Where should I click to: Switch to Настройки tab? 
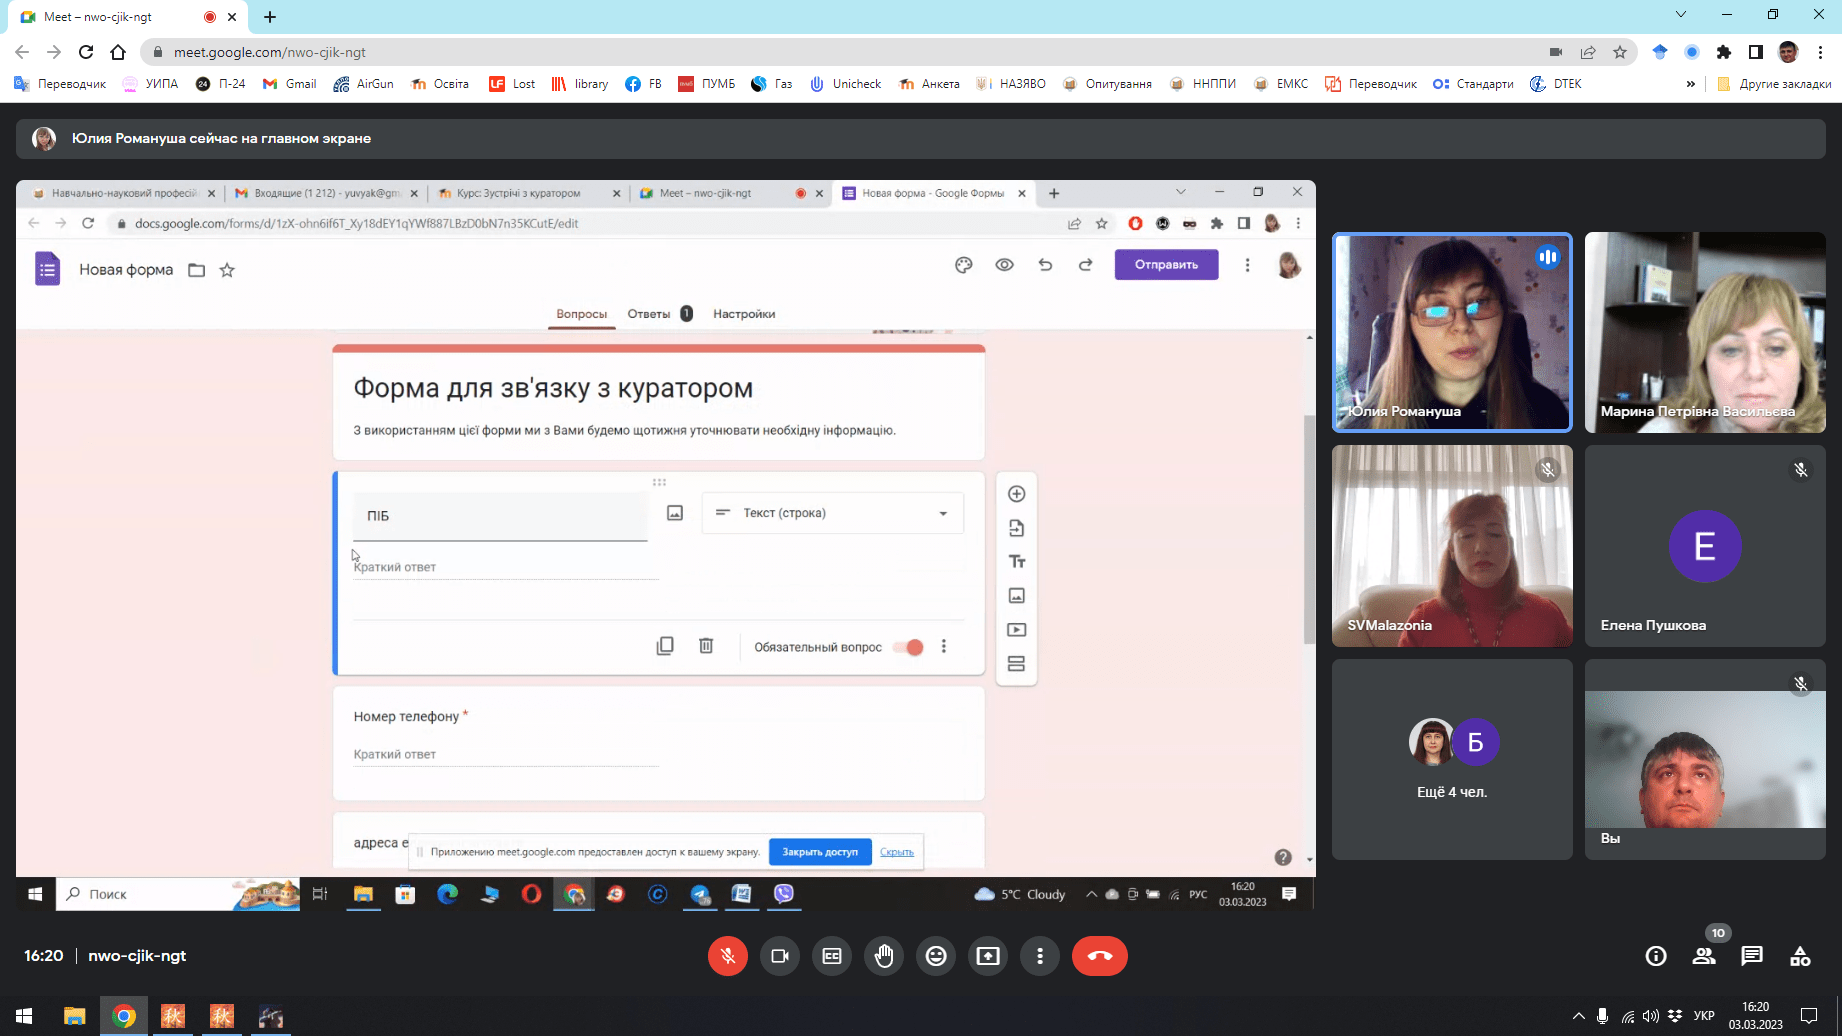coord(744,314)
